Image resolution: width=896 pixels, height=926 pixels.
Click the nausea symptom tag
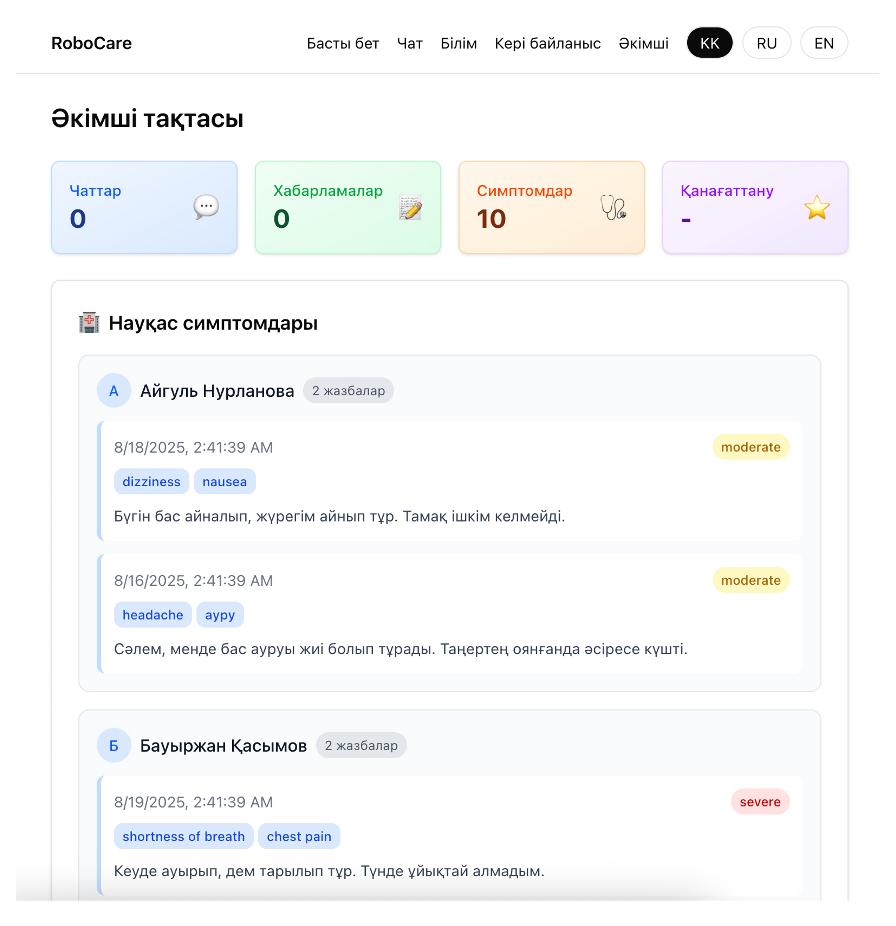(x=224, y=481)
